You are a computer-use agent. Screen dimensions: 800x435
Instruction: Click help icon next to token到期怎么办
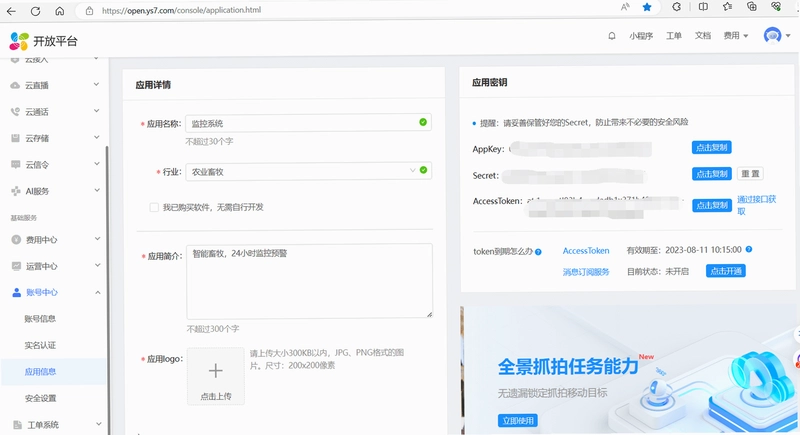click(538, 251)
